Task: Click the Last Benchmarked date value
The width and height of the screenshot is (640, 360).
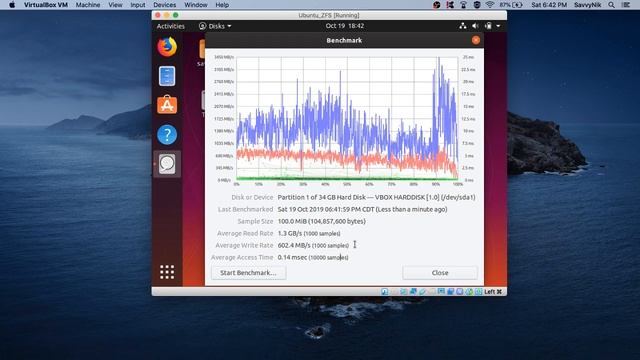Action: [362, 209]
